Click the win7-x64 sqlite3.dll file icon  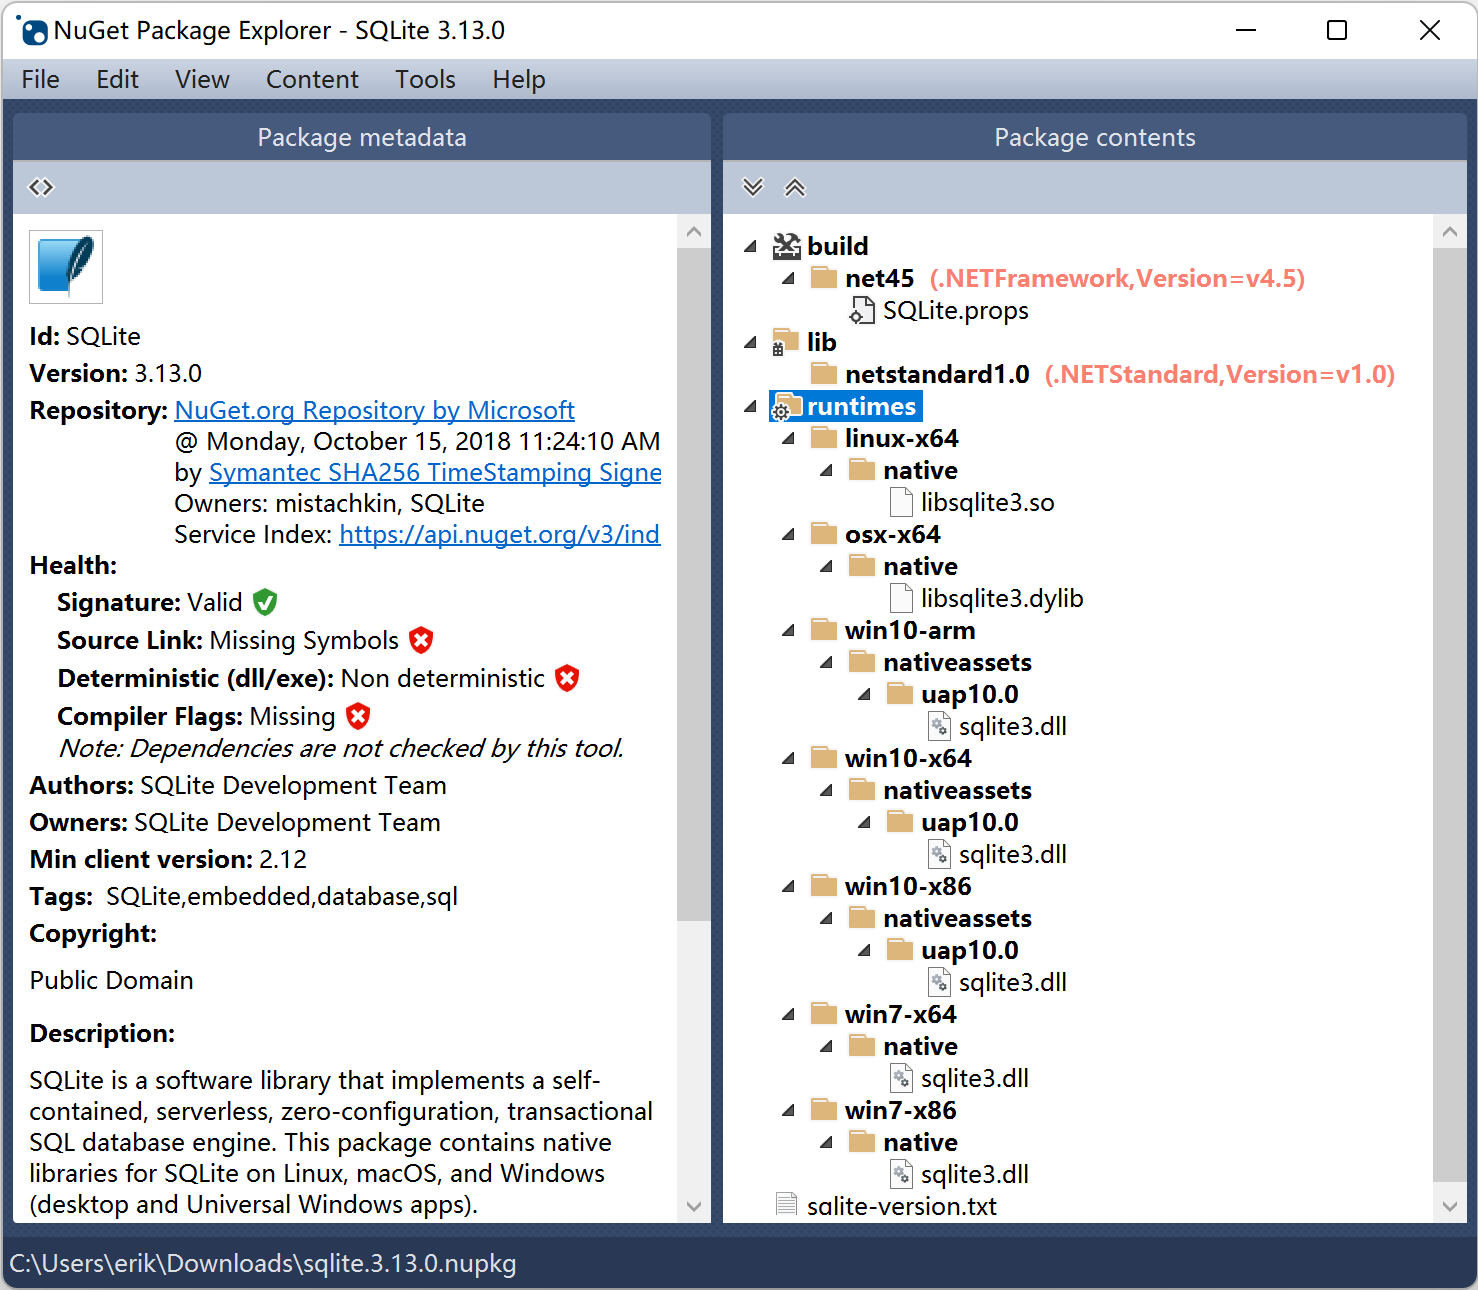pyautogui.click(x=901, y=1078)
